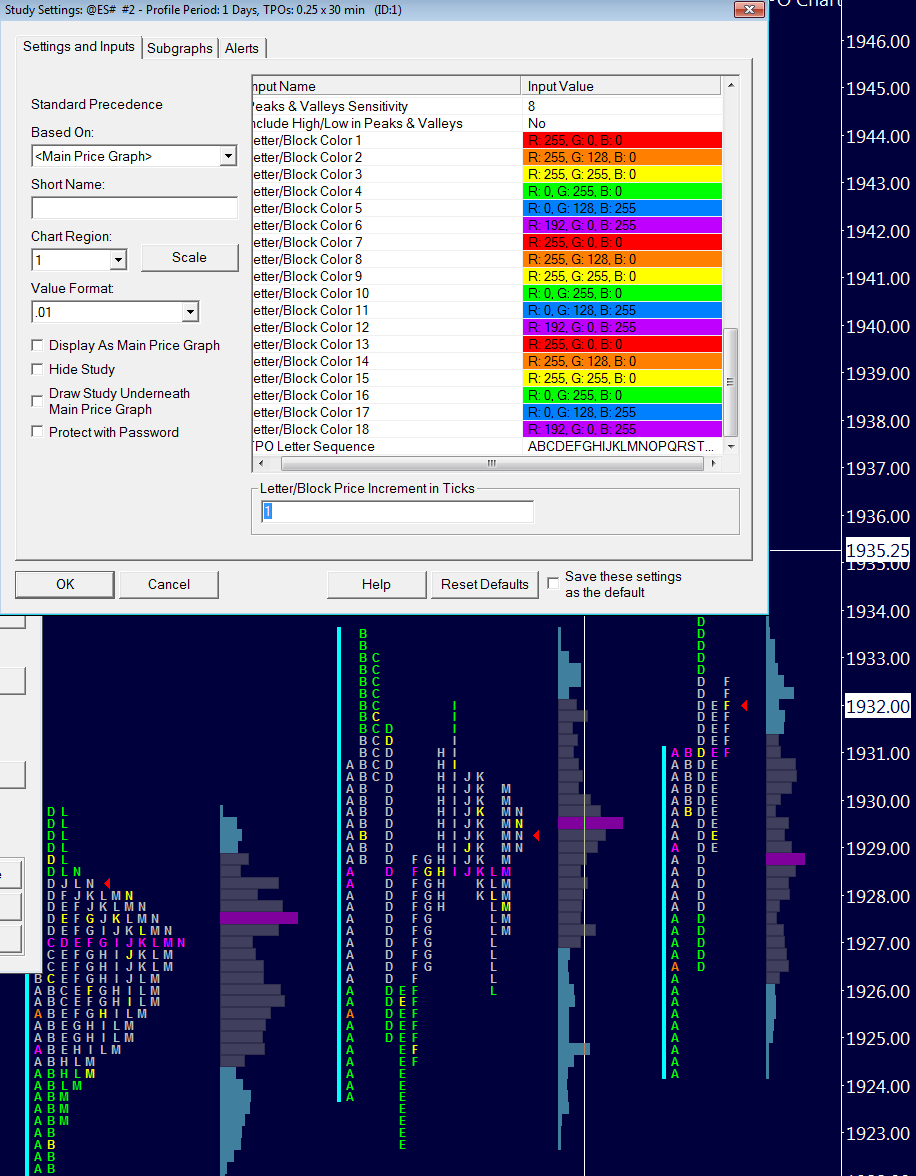The image size is (916, 1176).
Task: Close the Study Settings dialog
Action: [x=748, y=10]
